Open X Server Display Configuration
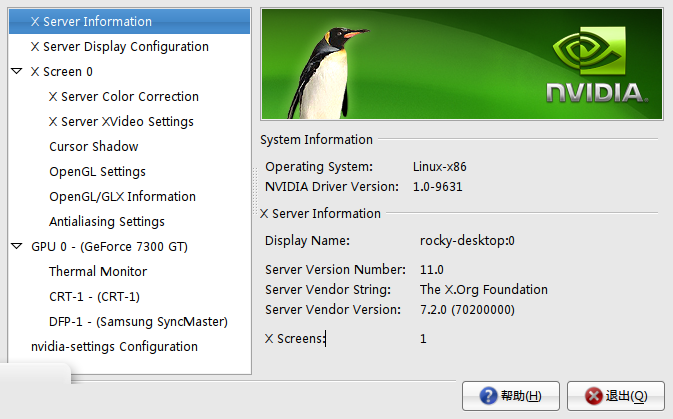Viewport: 673px width, 419px height. click(x=119, y=46)
